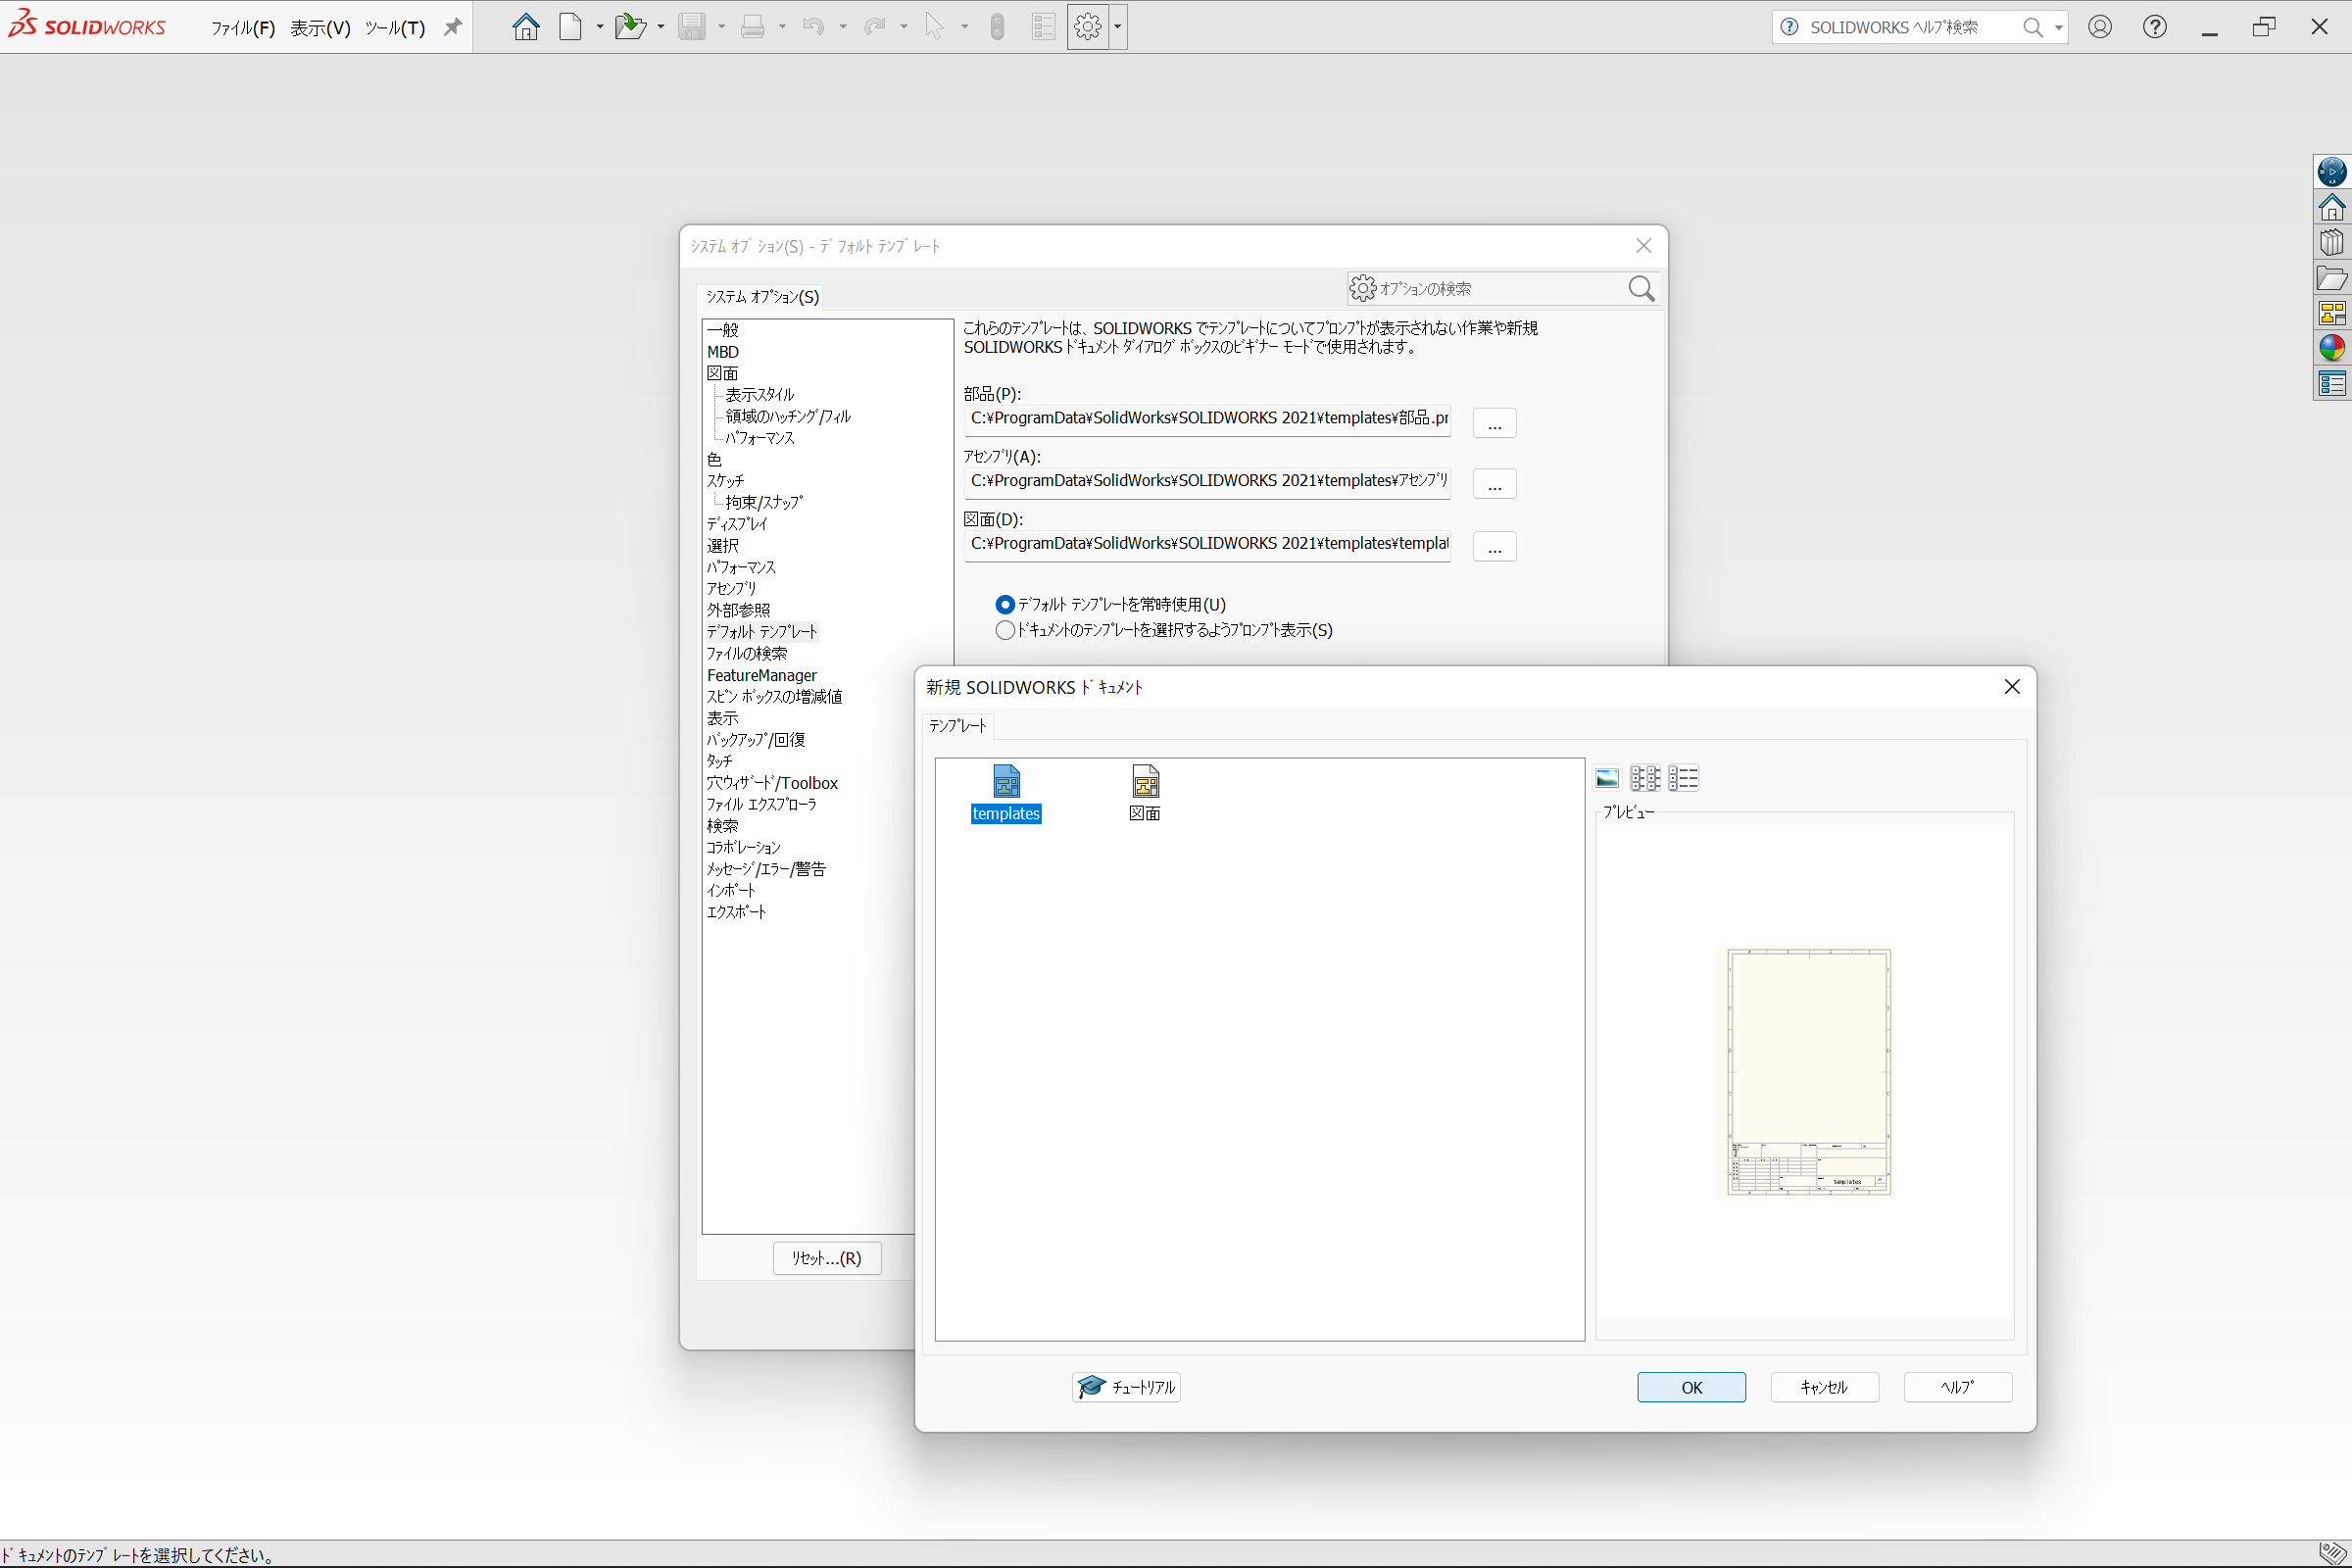The width and height of the screenshot is (2352, 1568).
Task: Open dropdown arrow next to Open icon
Action: point(661,27)
